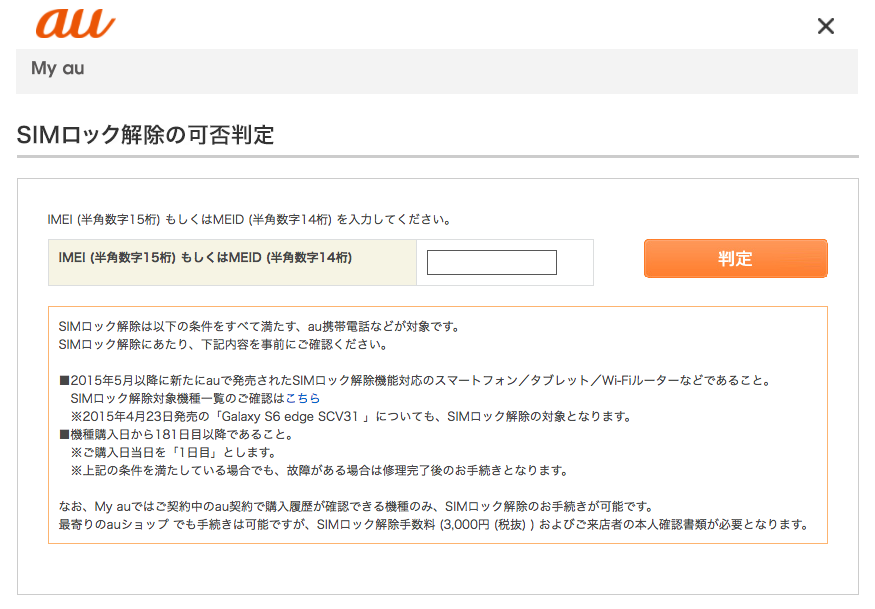Click the orange 判定 button
Image resolution: width=875 pixels, height=609 pixels.
pos(735,258)
